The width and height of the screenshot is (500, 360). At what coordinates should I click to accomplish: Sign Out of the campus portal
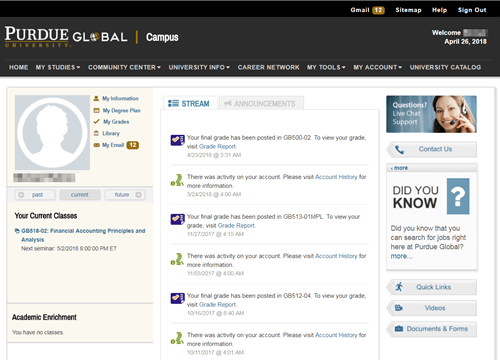pos(472,10)
